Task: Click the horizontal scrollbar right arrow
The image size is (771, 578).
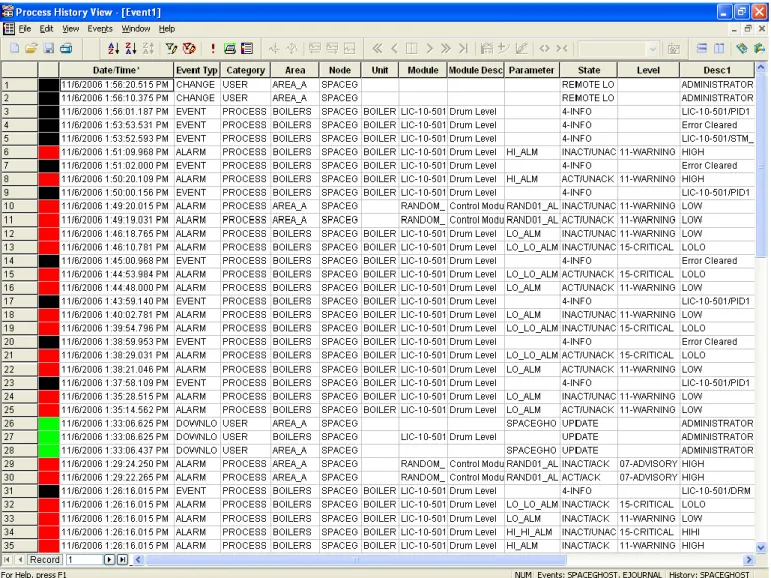Action: point(748,559)
